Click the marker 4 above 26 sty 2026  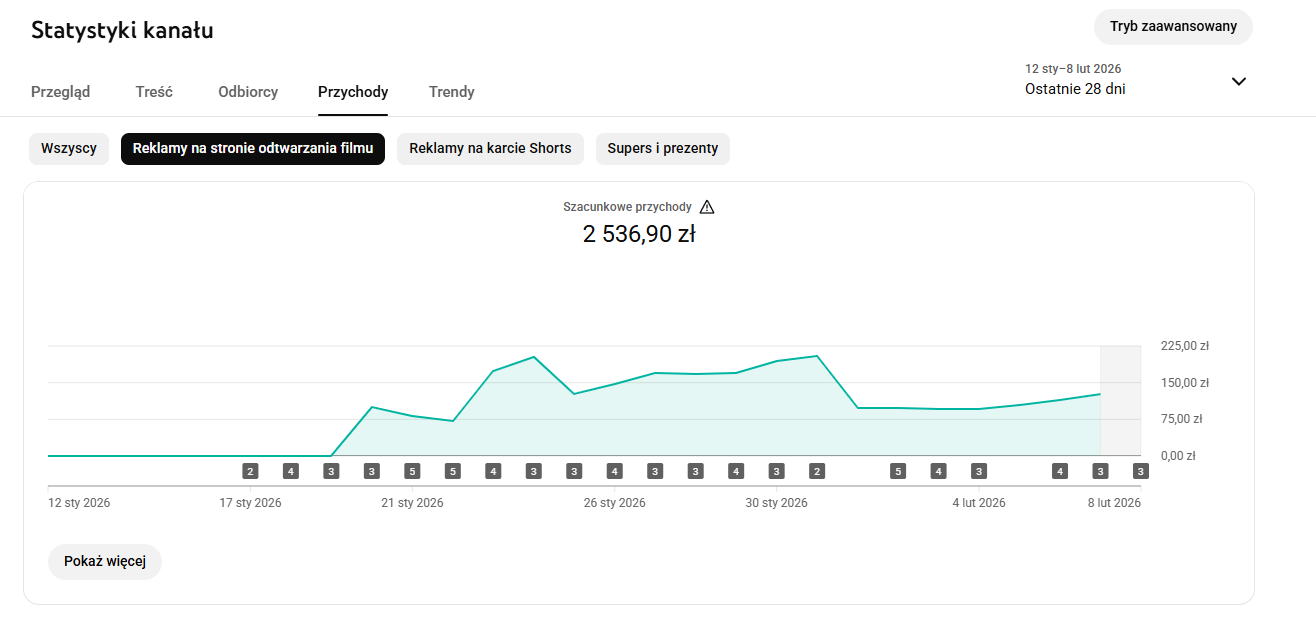click(614, 471)
